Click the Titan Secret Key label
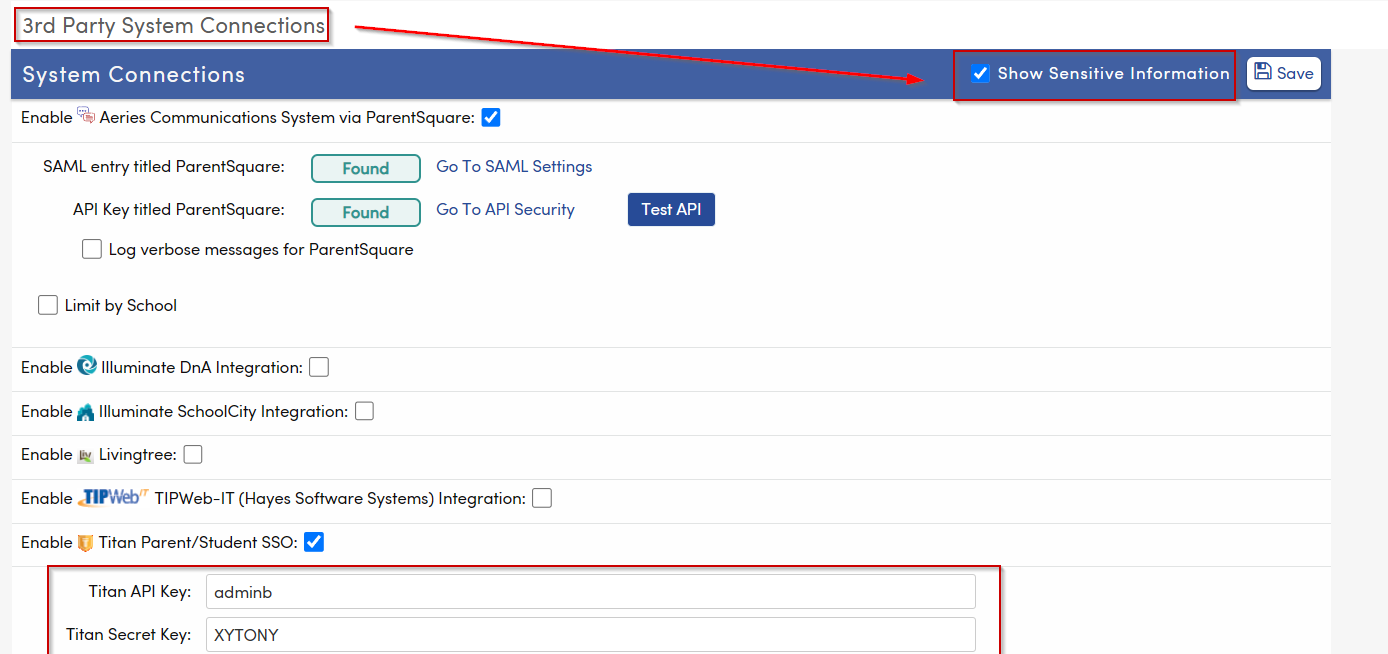Image resolution: width=1388 pixels, height=654 pixels. coord(129,634)
